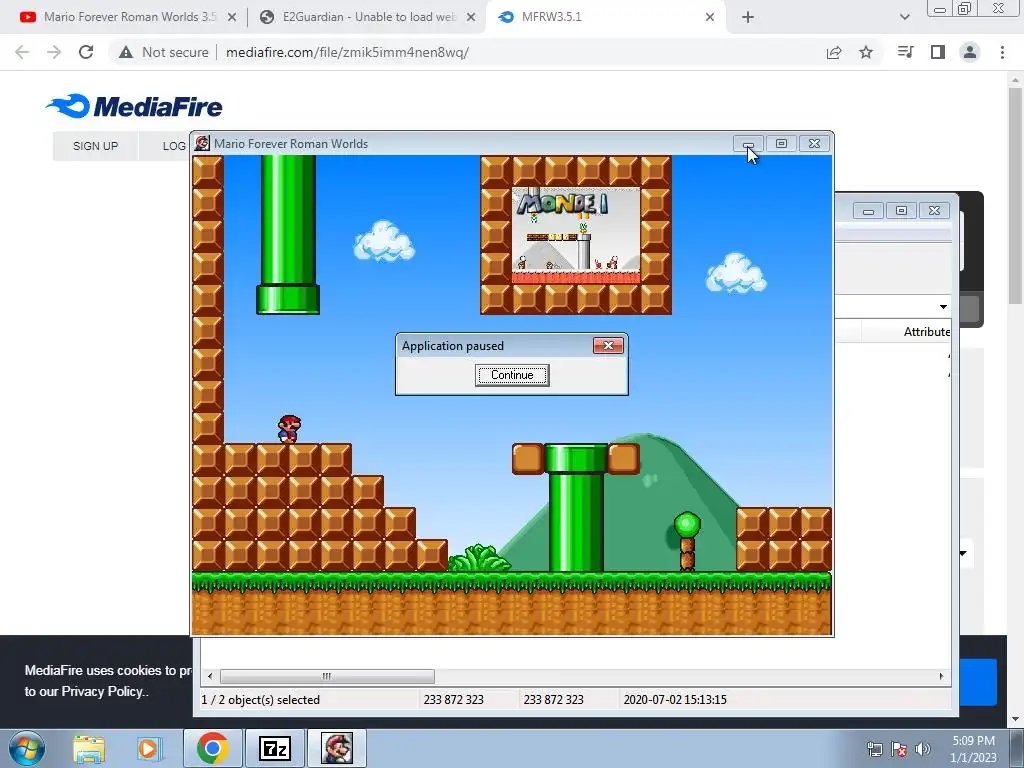Maximize the Mario Forever Roman Worlds window
The width and height of the screenshot is (1024, 768).
pyautogui.click(x=781, y=143)
